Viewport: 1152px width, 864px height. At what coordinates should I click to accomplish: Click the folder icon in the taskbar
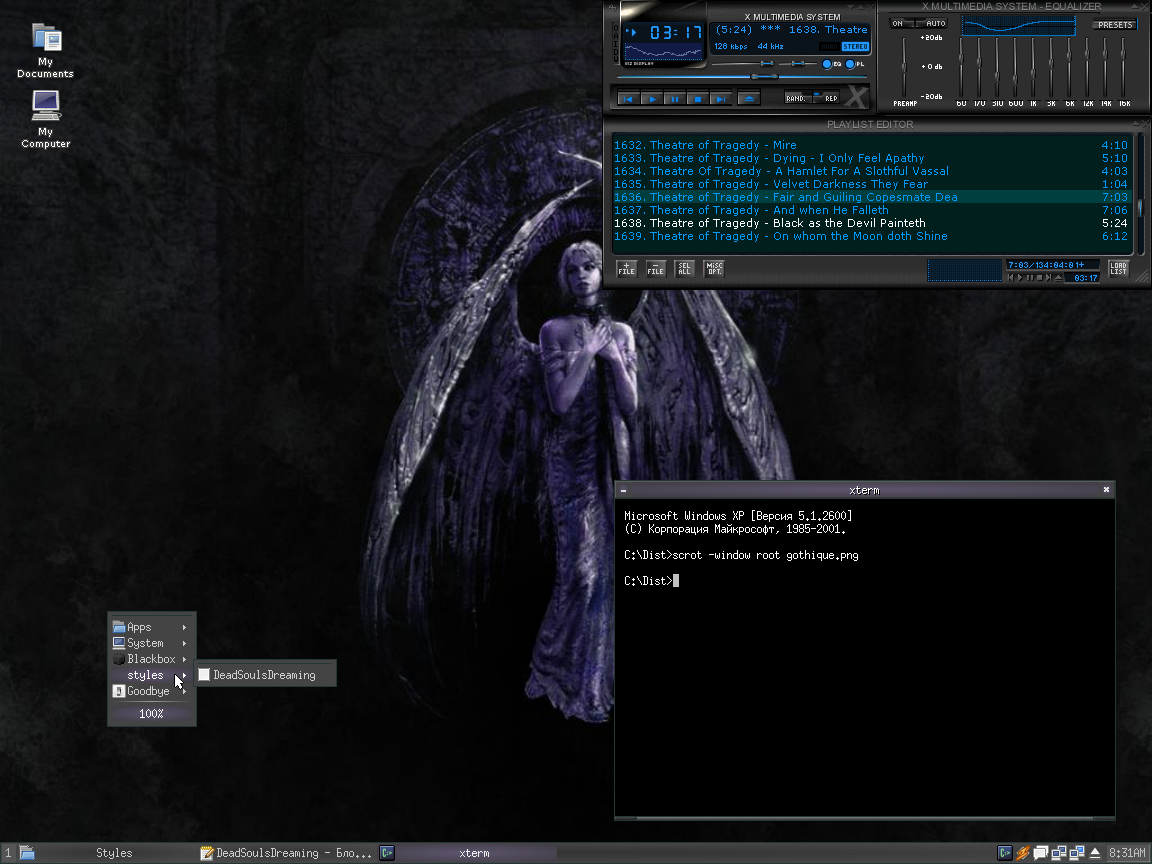27,852
